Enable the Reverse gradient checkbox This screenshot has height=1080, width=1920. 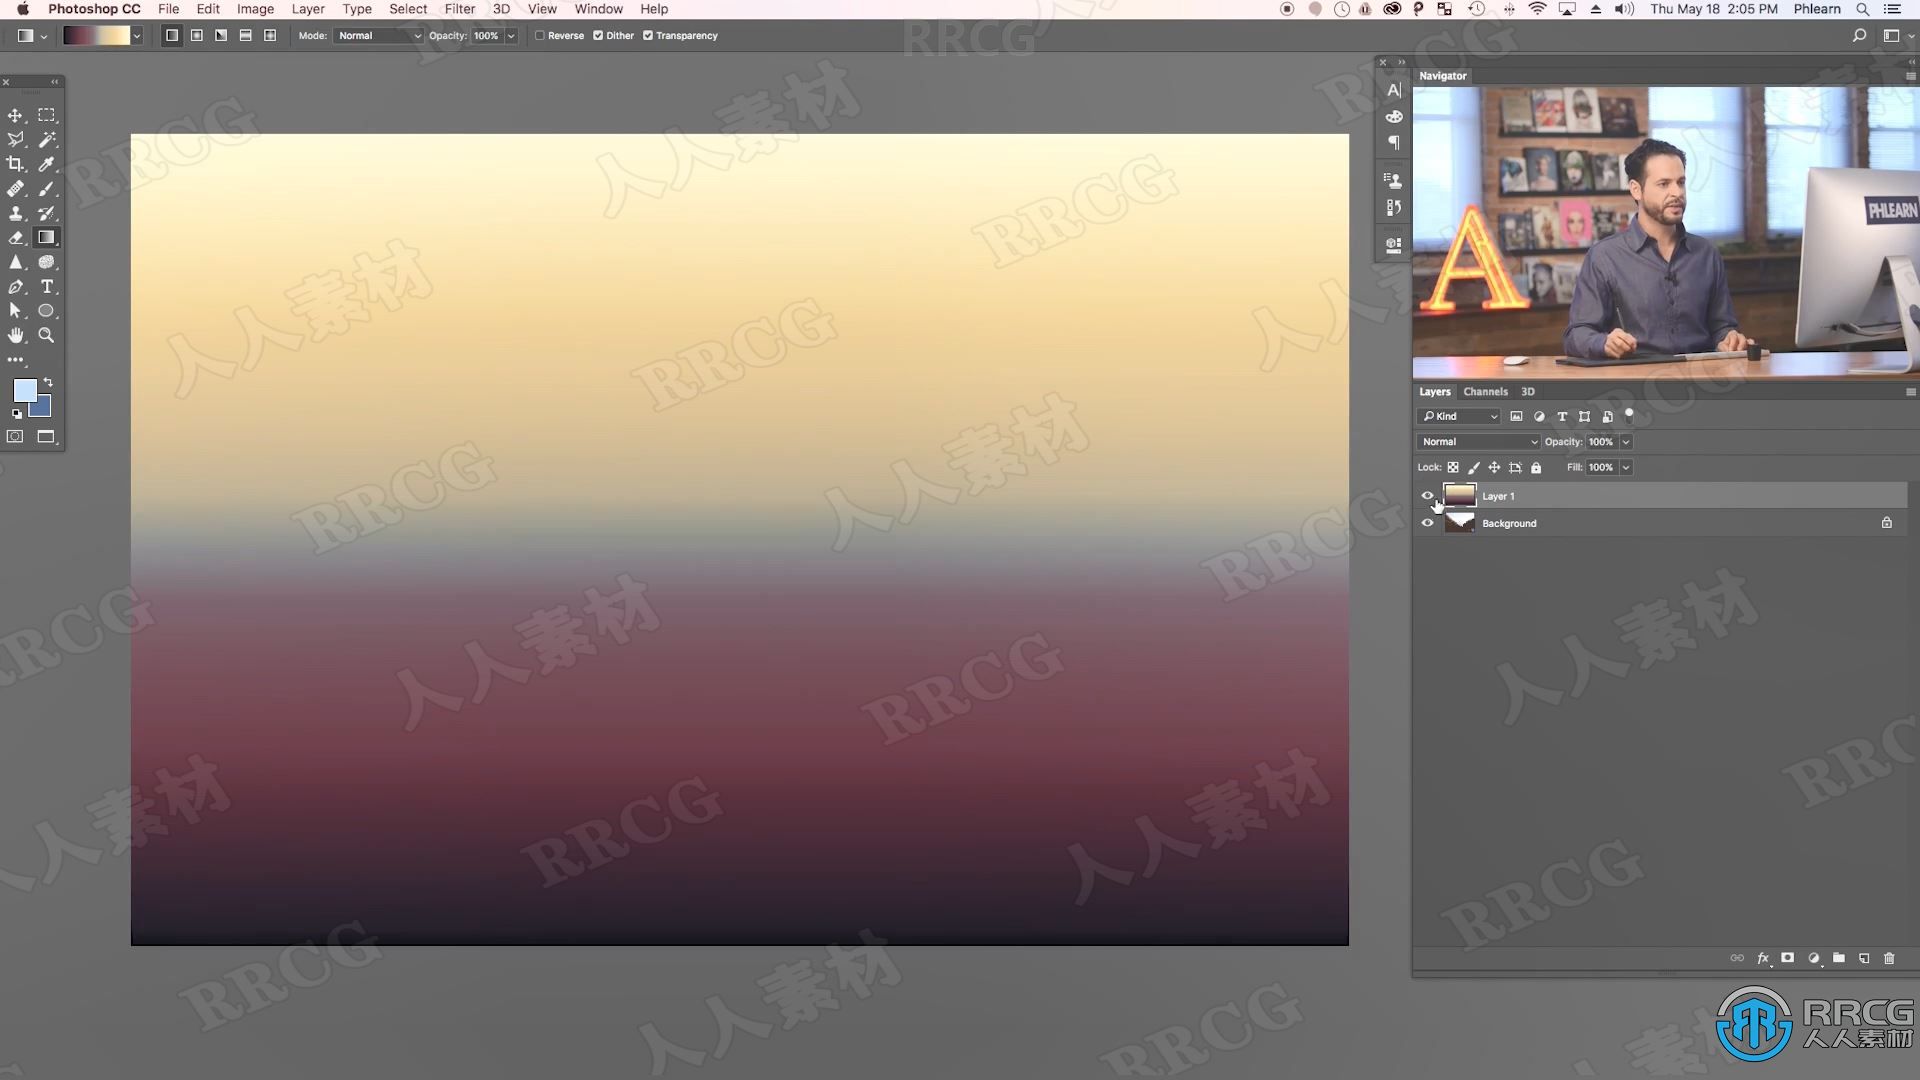541,36
